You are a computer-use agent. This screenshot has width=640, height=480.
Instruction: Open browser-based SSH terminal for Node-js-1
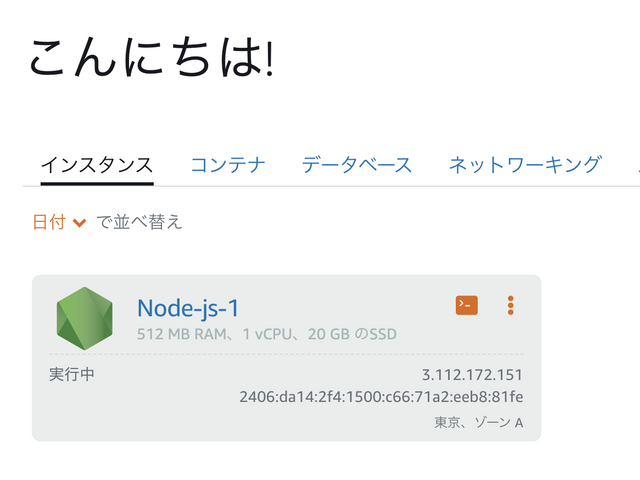pos(467,305)
